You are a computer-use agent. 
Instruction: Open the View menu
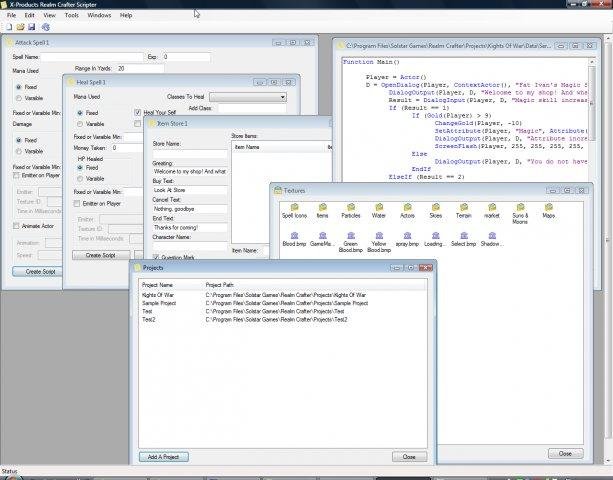49,15
